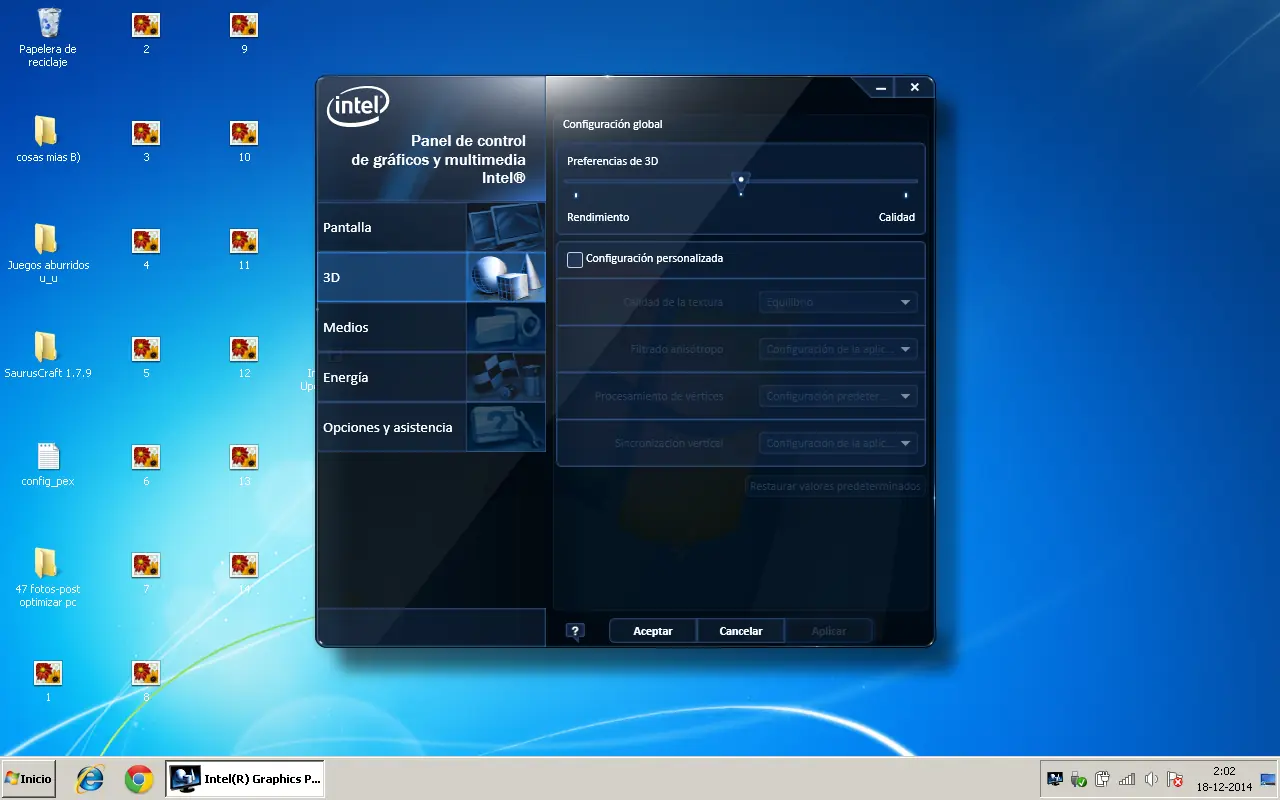Open the Inicio start menu
1280x800 pixels.
(27, 779)
